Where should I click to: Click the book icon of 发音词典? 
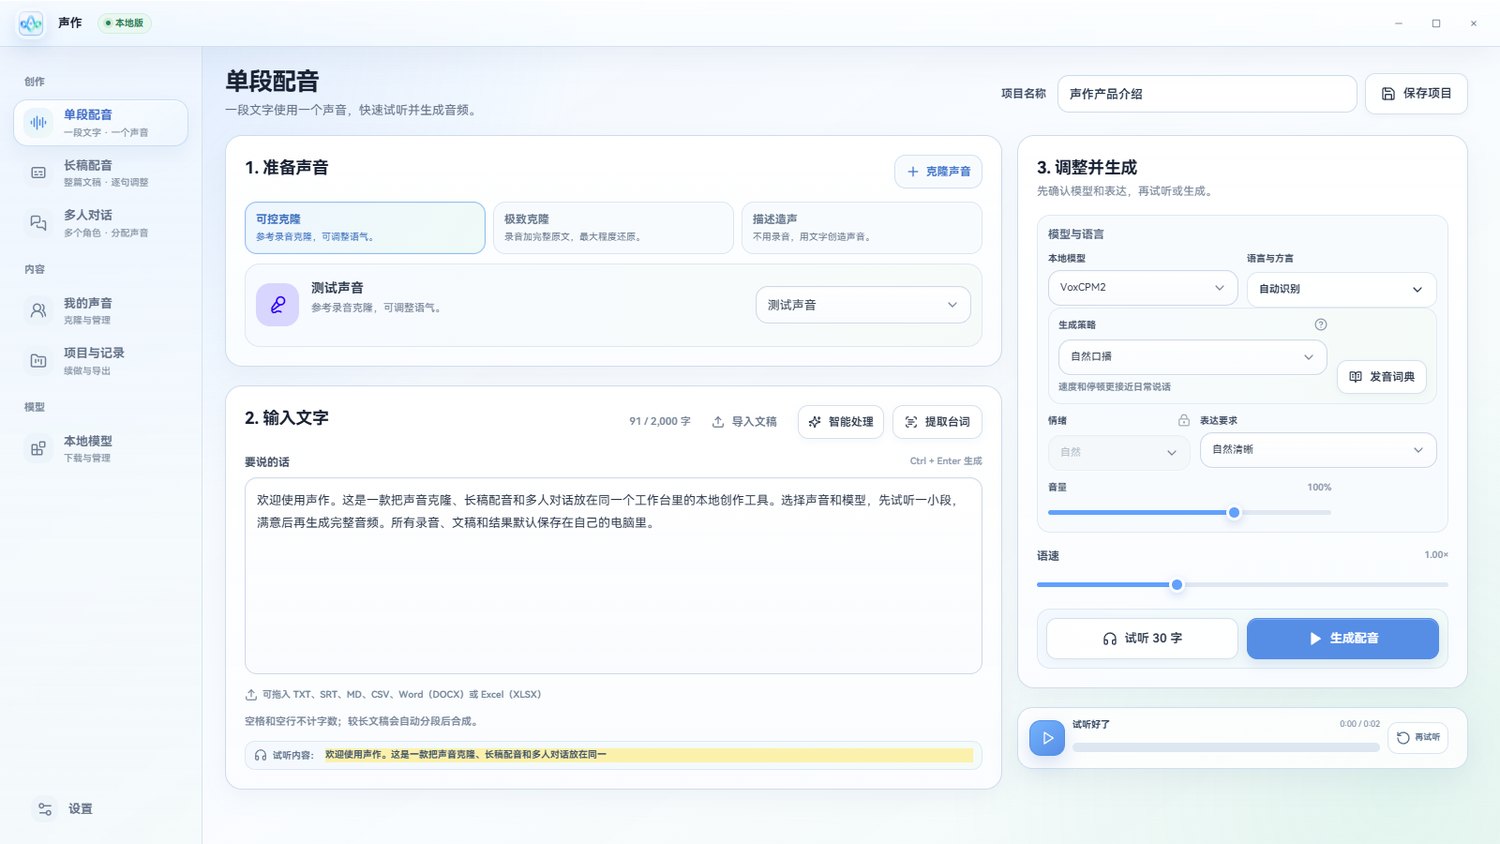(x=1355, y=377)
